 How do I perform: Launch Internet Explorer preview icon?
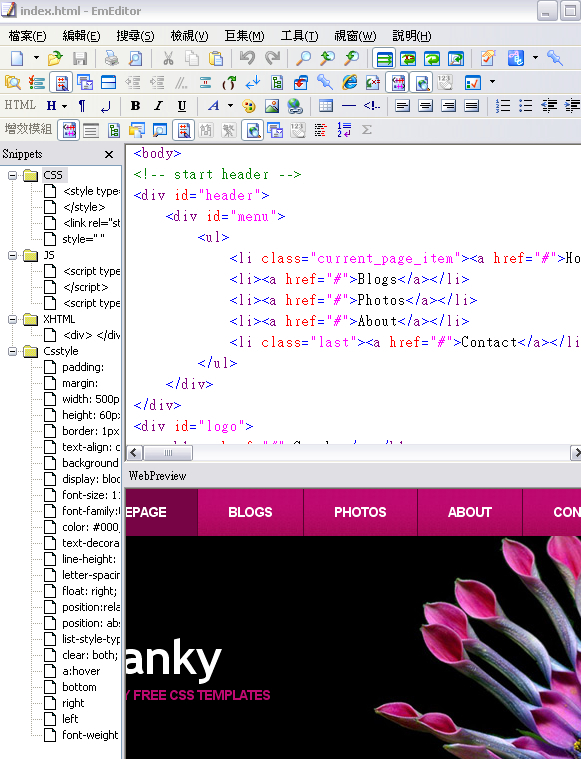coord(349,82)
